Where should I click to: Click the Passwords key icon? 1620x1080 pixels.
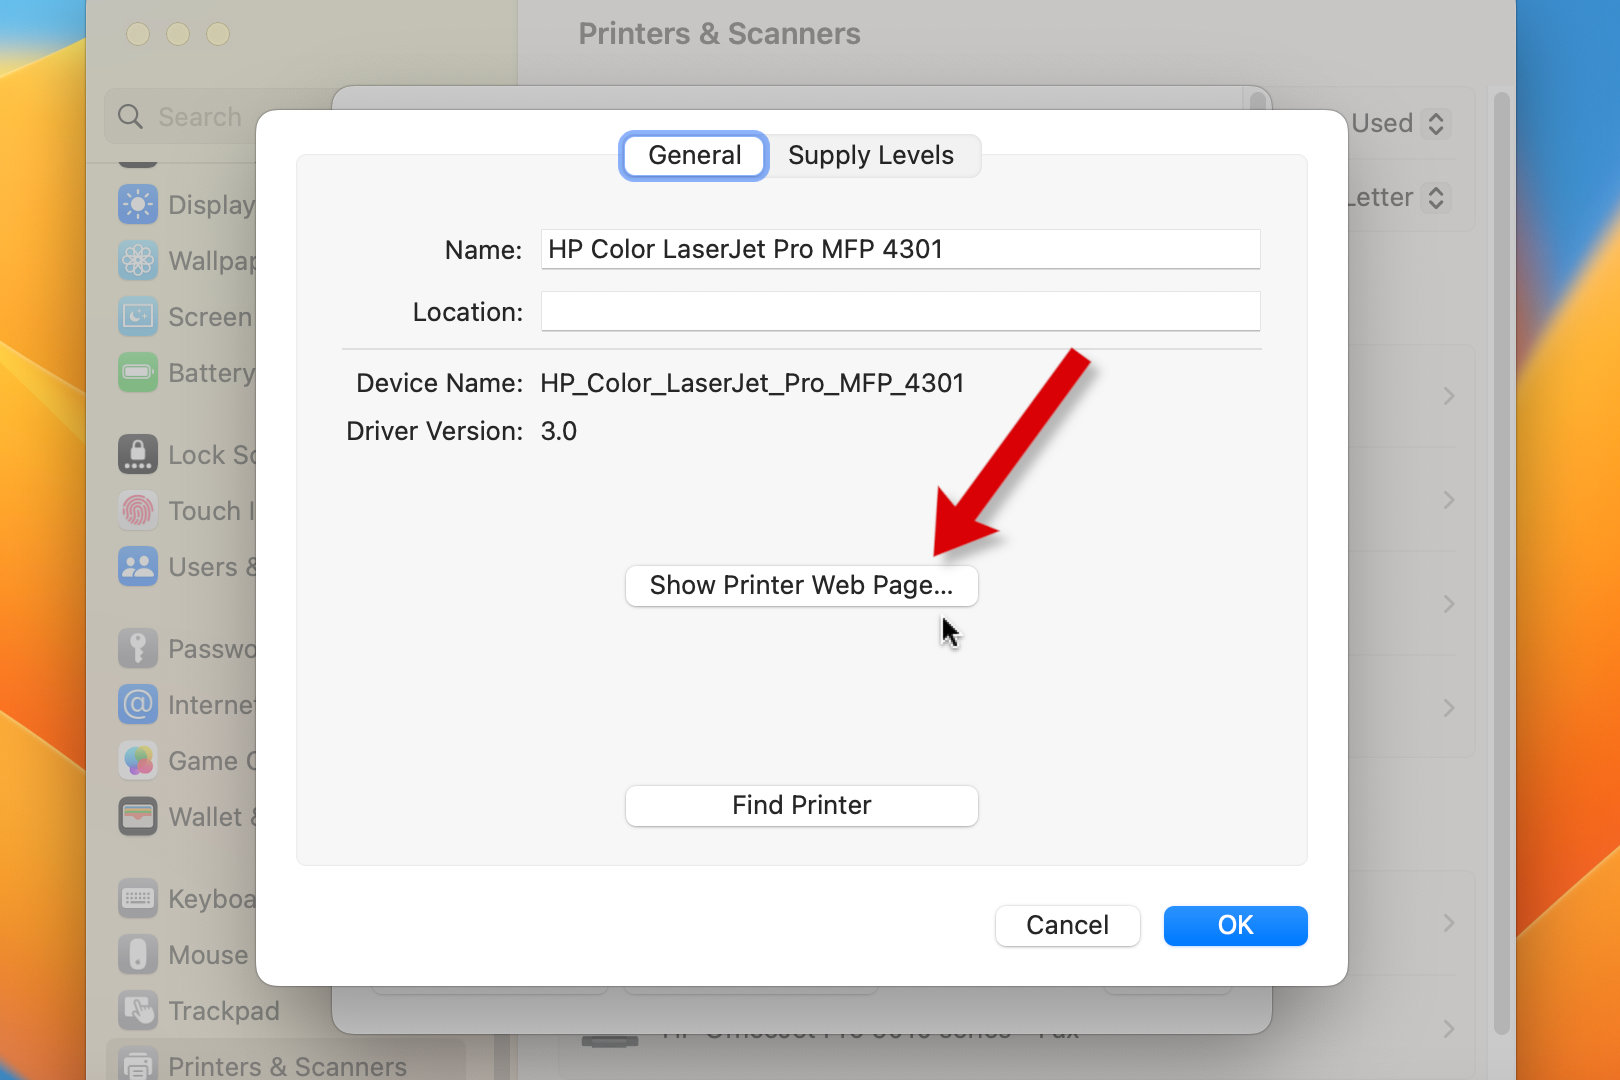click(x=138, y=649)
